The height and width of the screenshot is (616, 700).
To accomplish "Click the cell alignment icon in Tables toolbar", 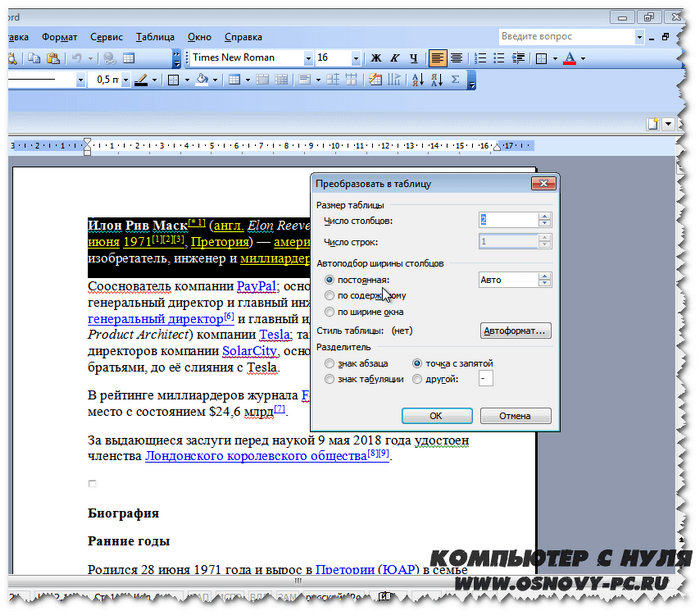I will click(x=305, y=80).
